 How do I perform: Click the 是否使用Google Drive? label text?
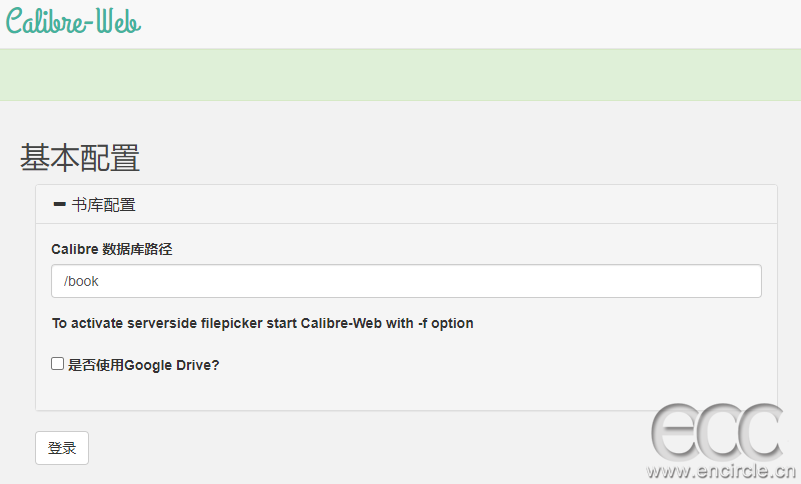[x=144, y=365]
